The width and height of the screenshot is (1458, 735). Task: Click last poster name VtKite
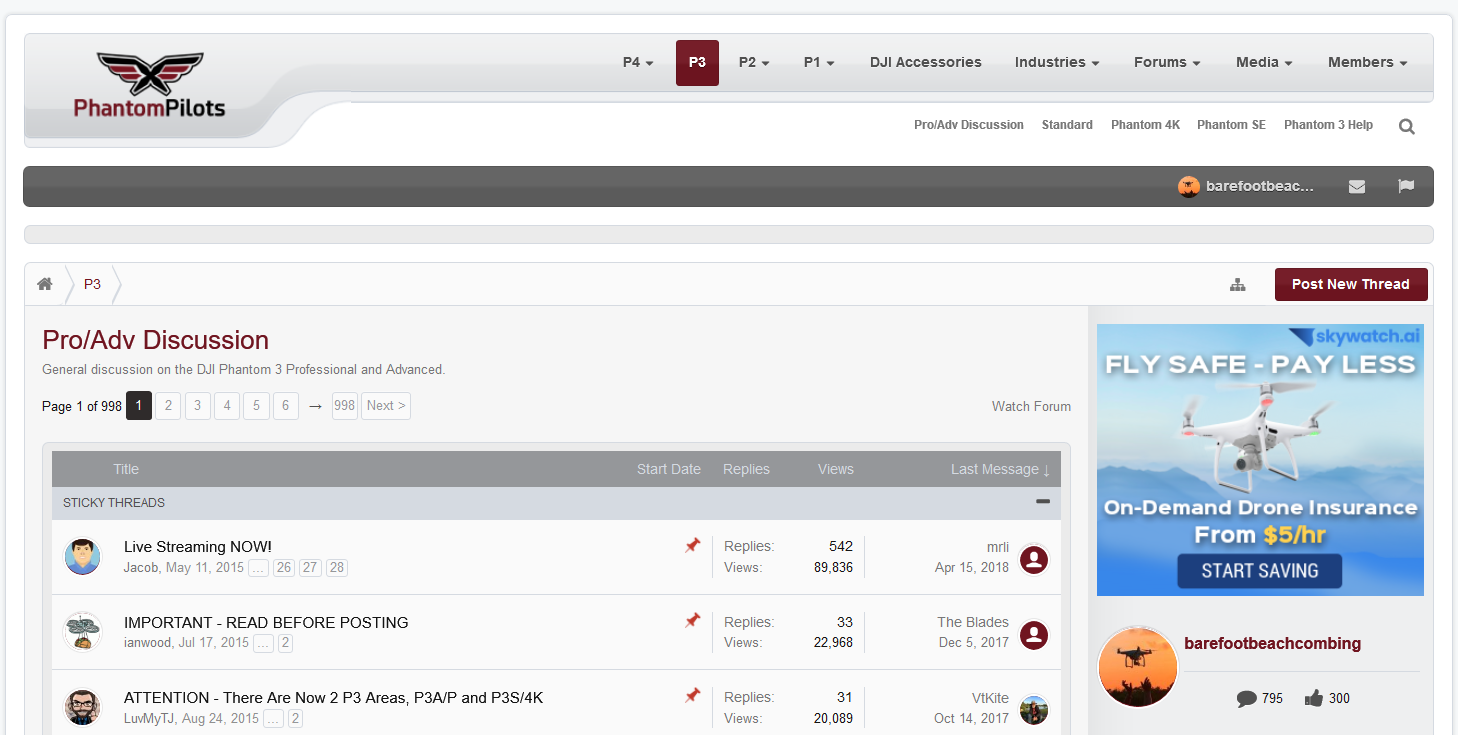990,697
